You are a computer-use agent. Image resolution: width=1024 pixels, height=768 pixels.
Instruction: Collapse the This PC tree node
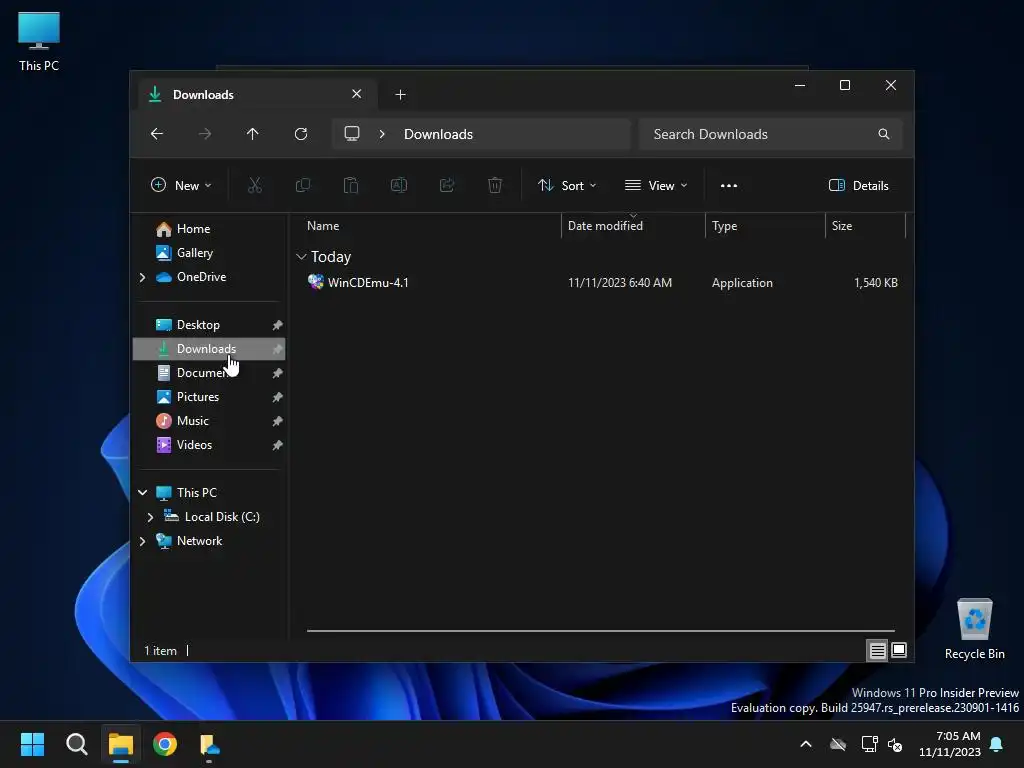tap(142, 493)
